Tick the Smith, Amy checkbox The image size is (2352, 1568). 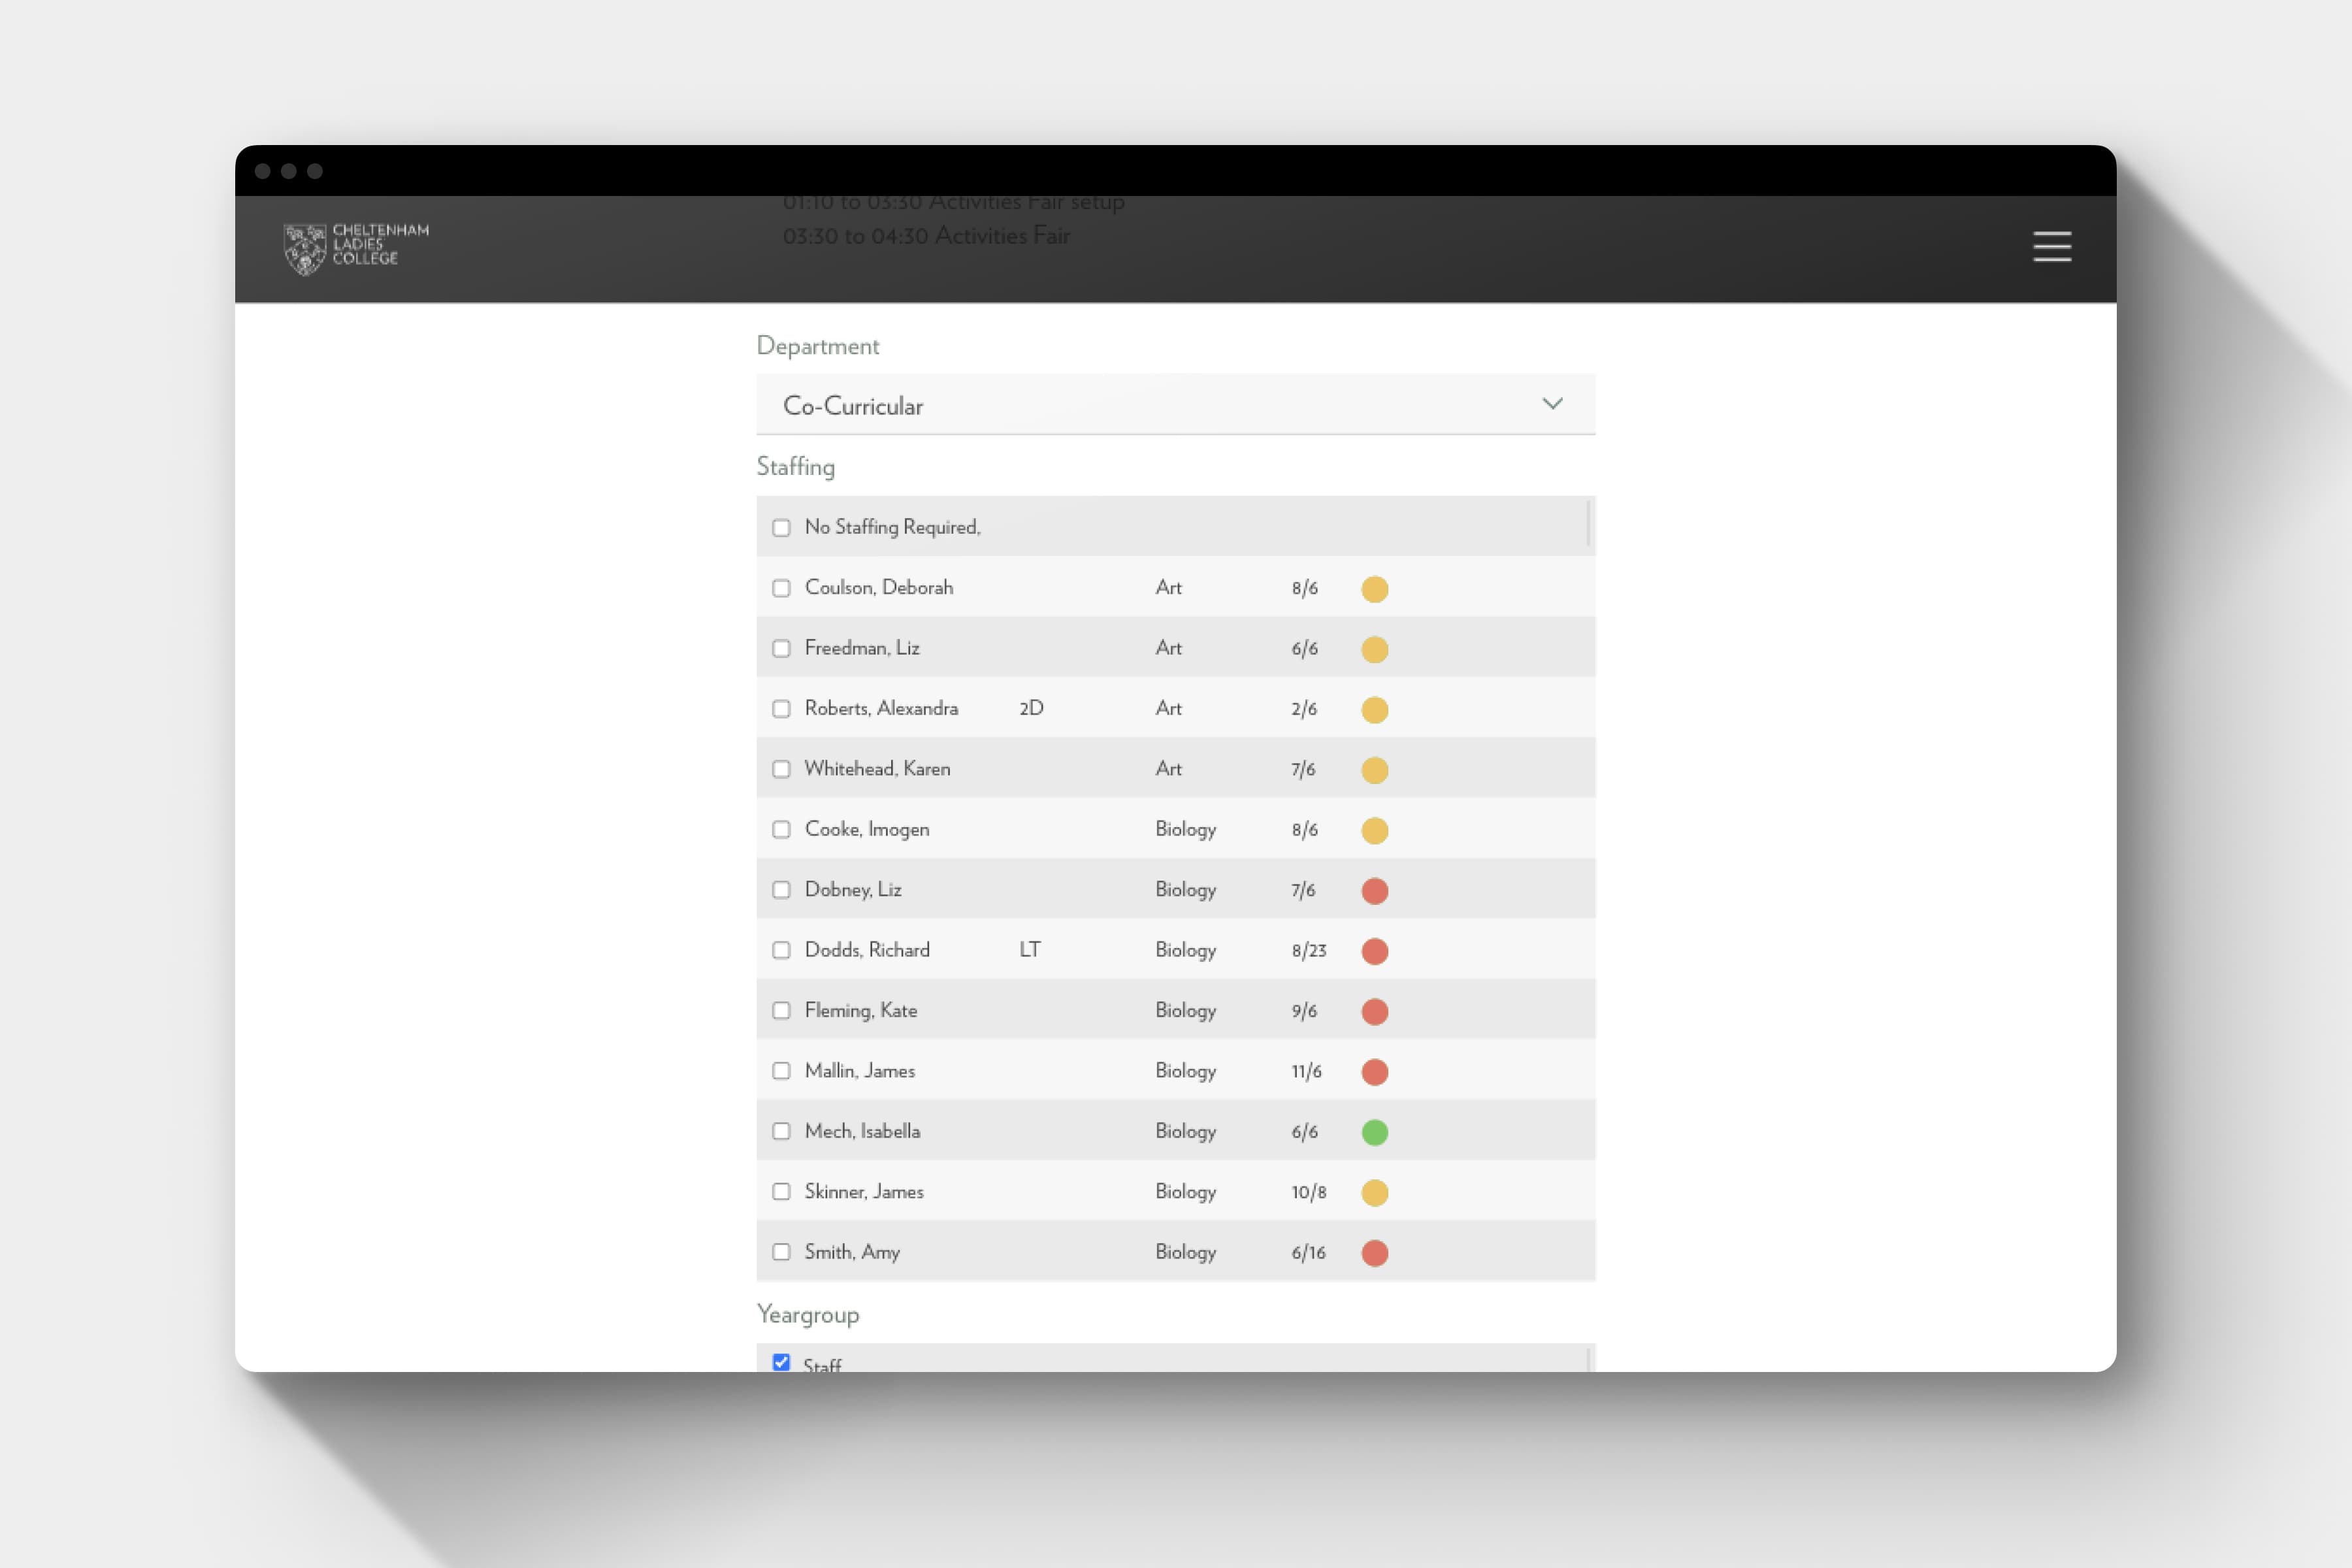pos(781,1252)
